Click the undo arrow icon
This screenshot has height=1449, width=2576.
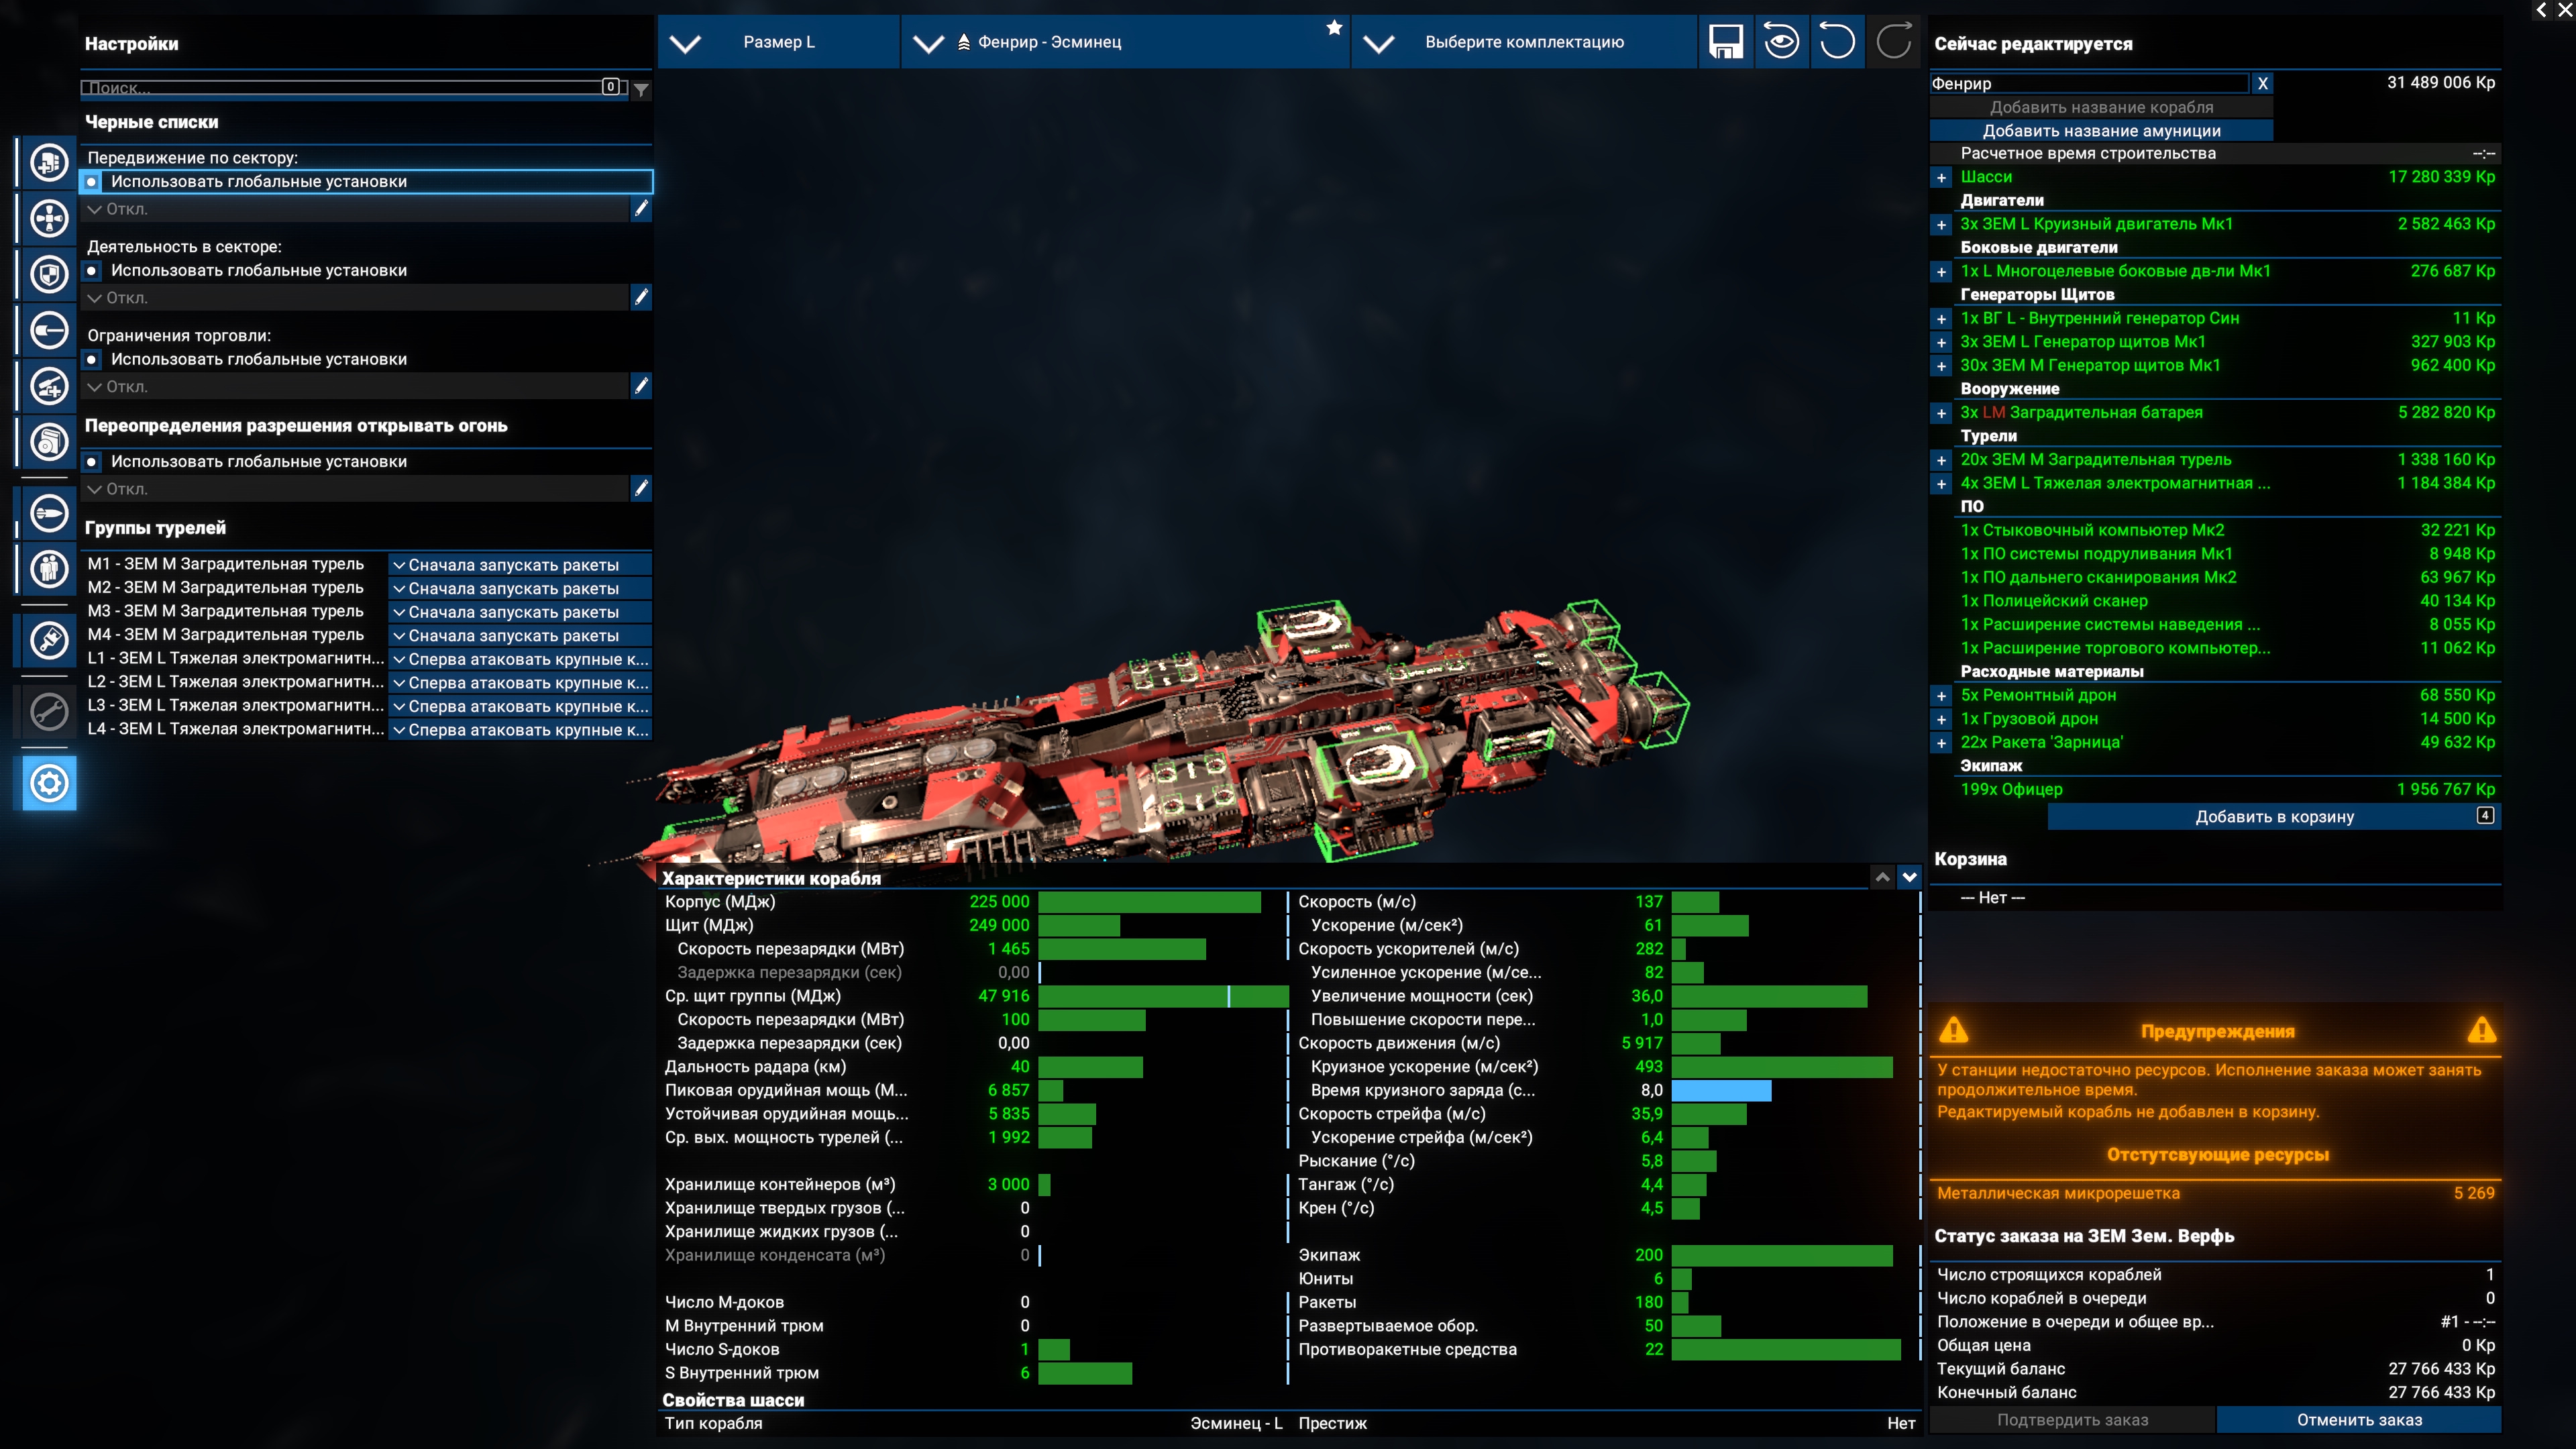point(1837,42)
